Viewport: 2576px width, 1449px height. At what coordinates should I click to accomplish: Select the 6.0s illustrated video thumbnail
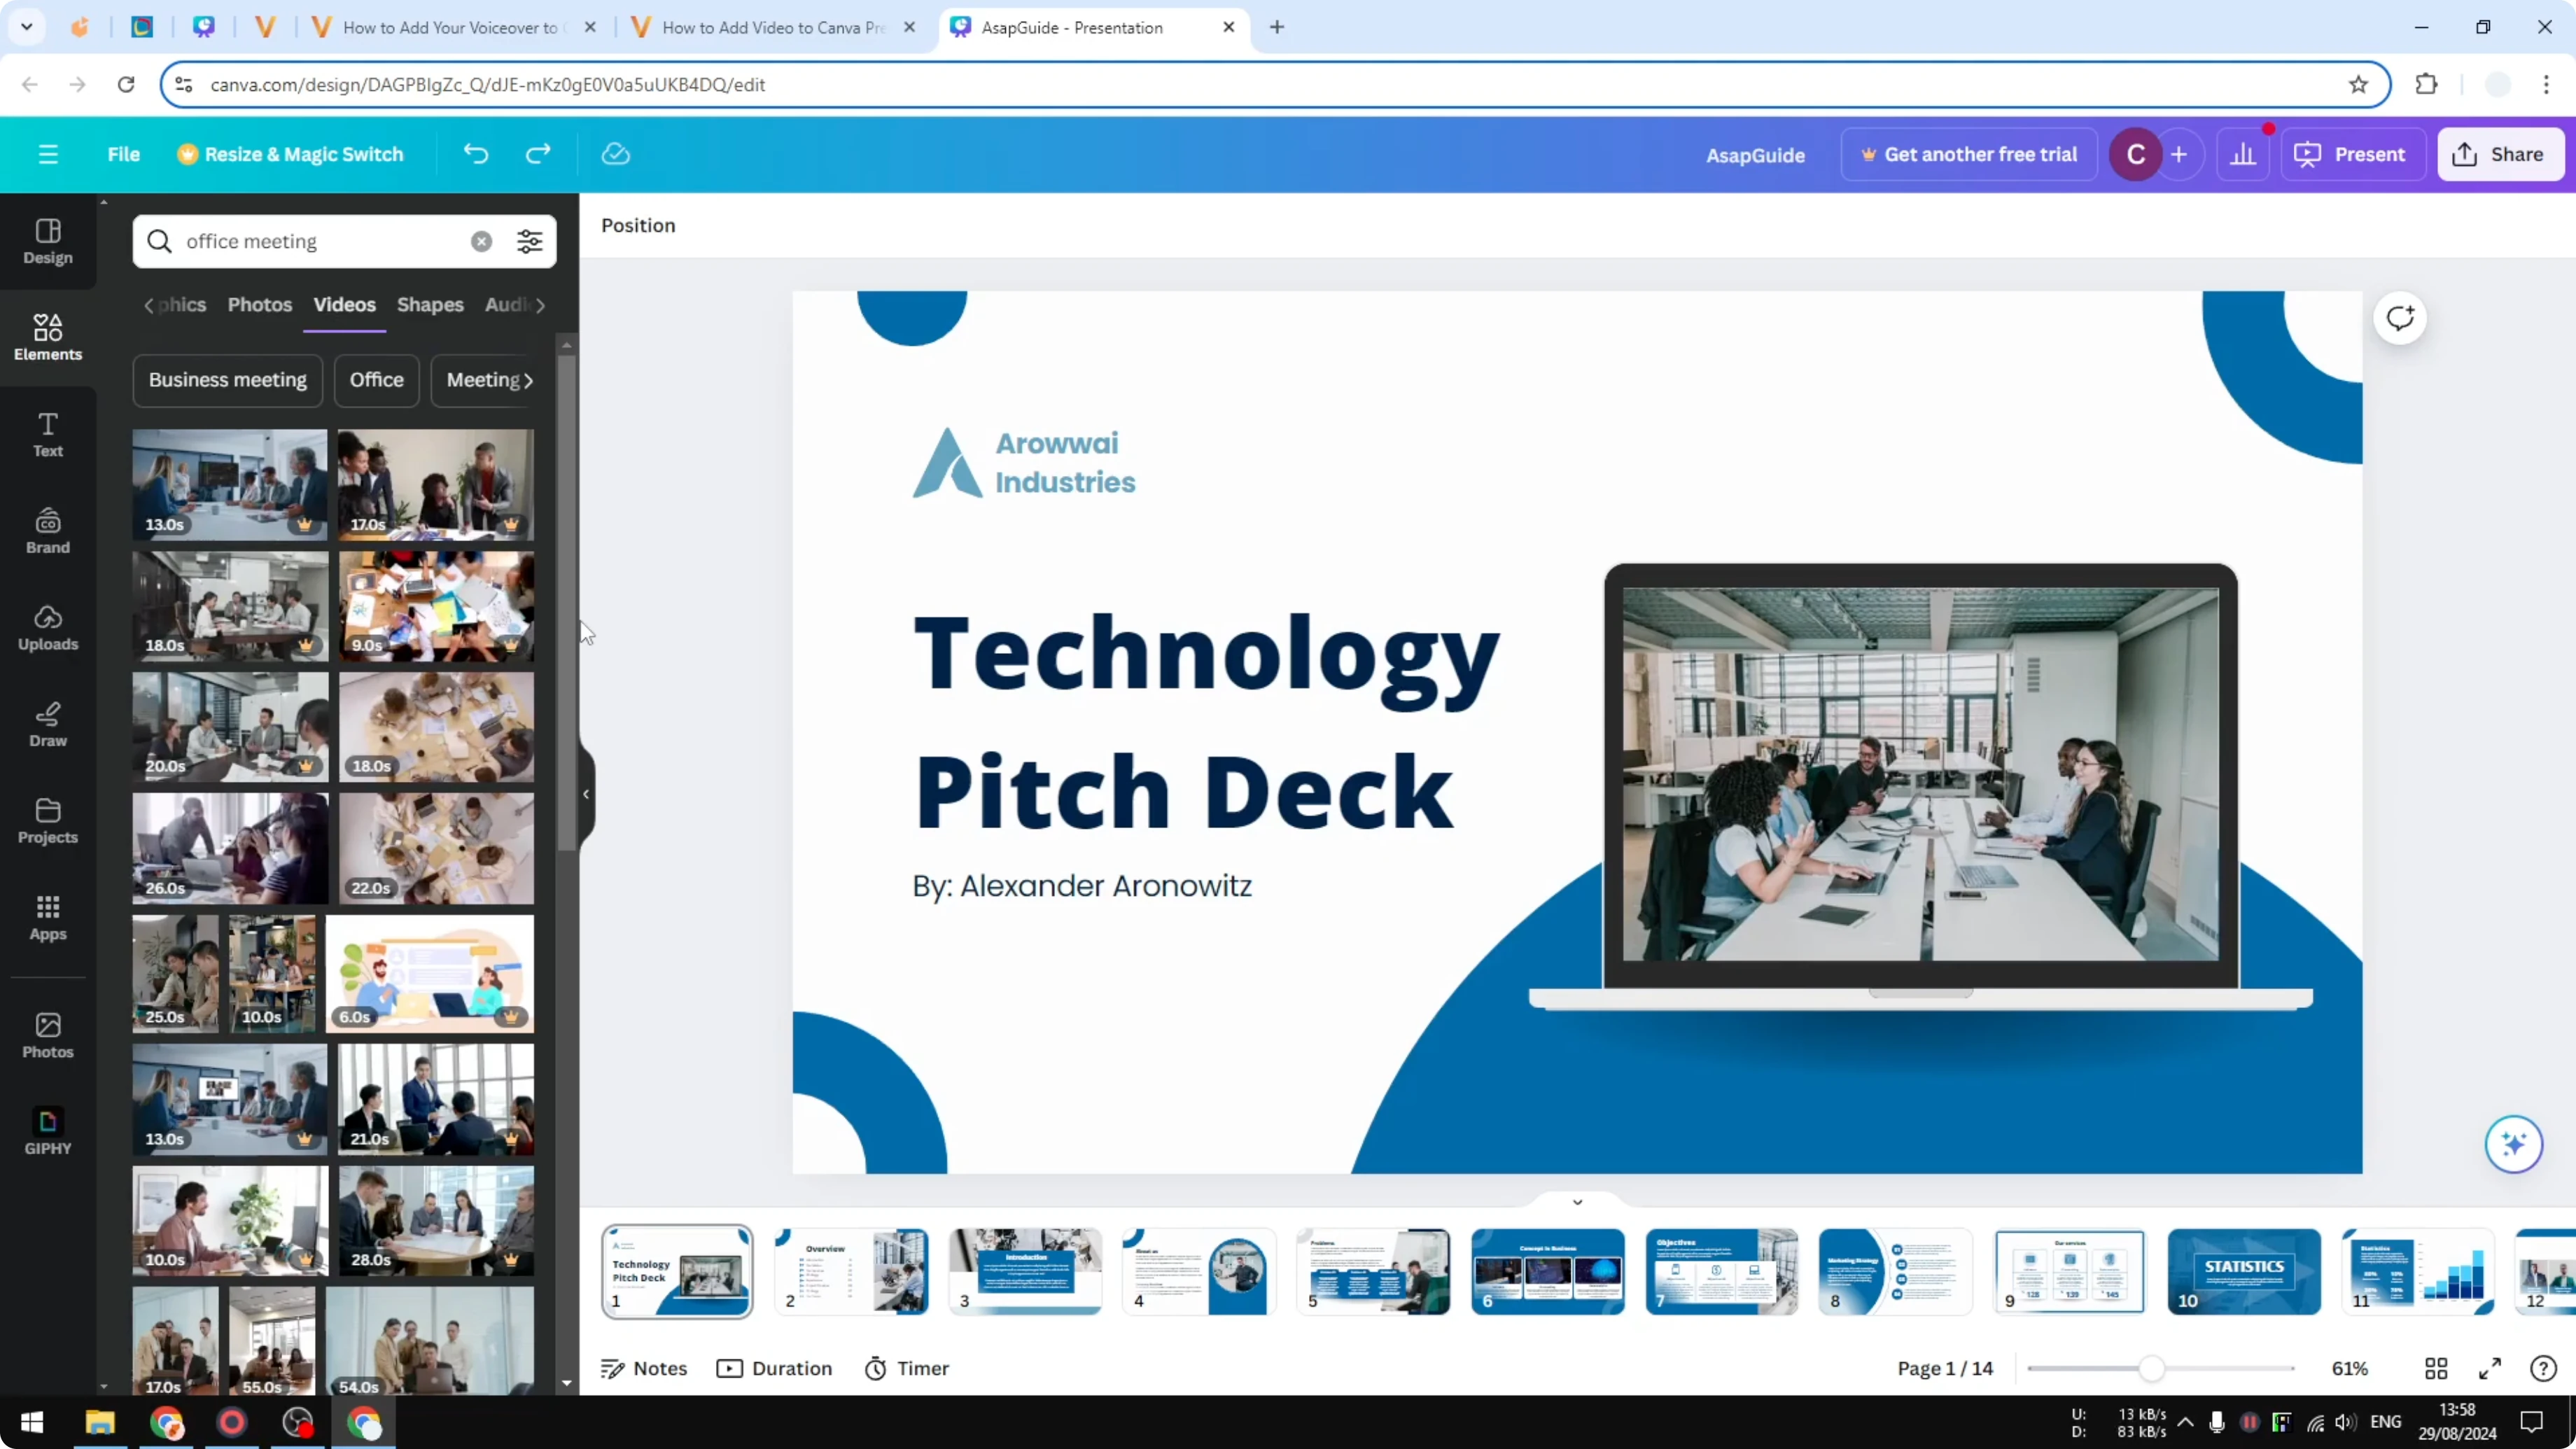tap(430, 973)
